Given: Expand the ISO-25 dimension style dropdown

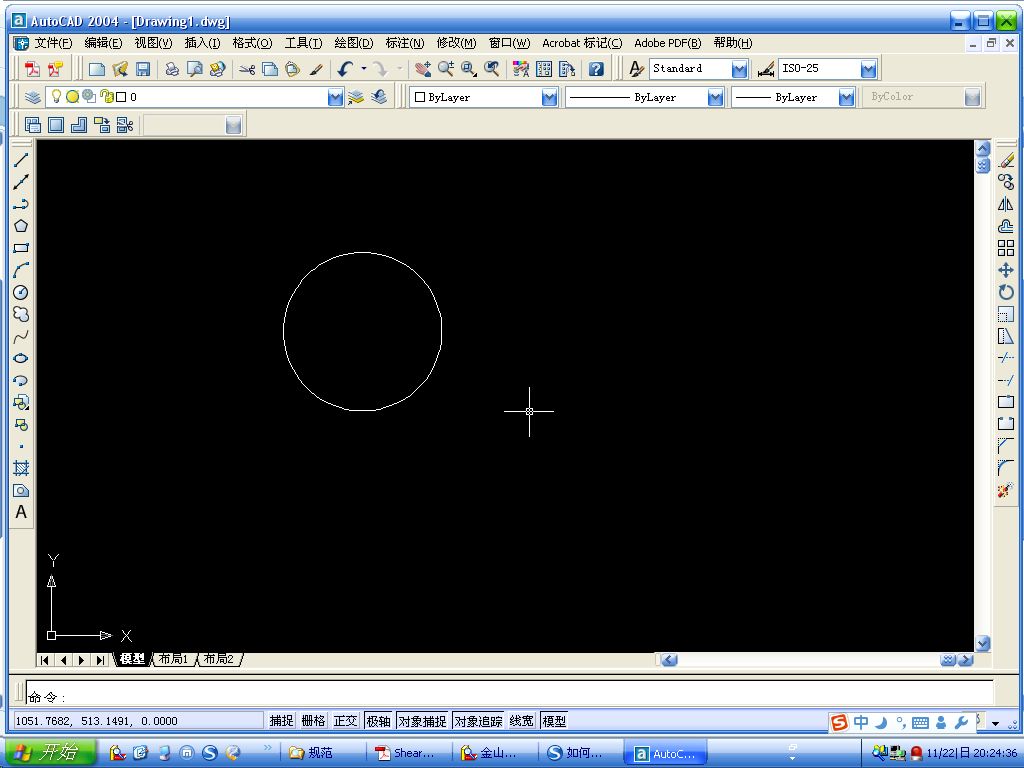Looking at the screenshot, I should [868, 69].
